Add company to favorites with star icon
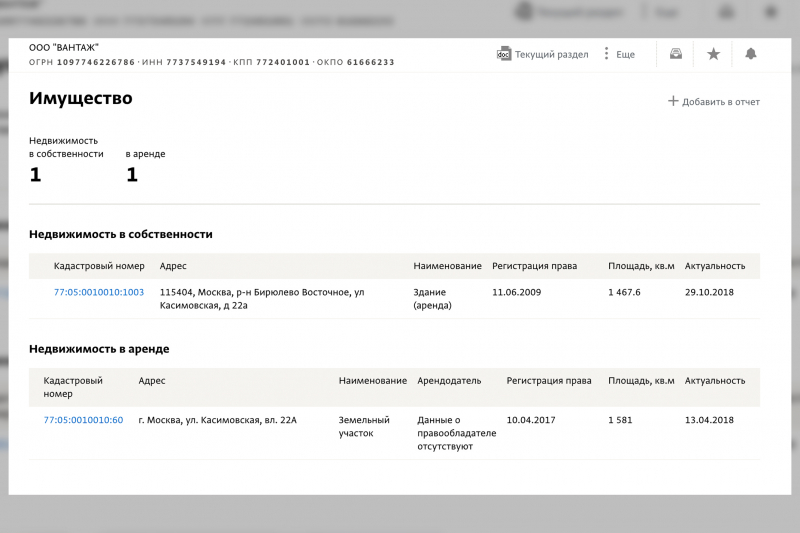800x533 pixels. coord(713,54)
